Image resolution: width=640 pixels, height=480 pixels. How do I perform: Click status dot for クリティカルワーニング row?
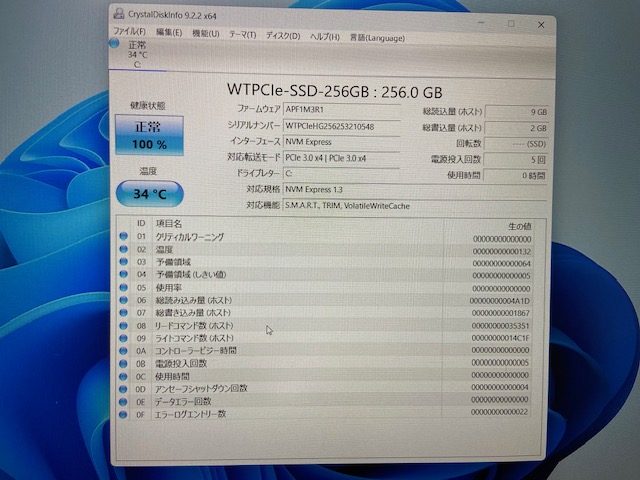pos(124,237)
